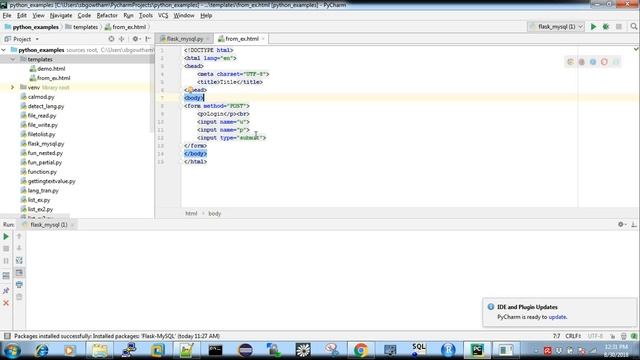
Task: Close the flask_mysql (1) Run tab
Action: (x=72, y=225)
